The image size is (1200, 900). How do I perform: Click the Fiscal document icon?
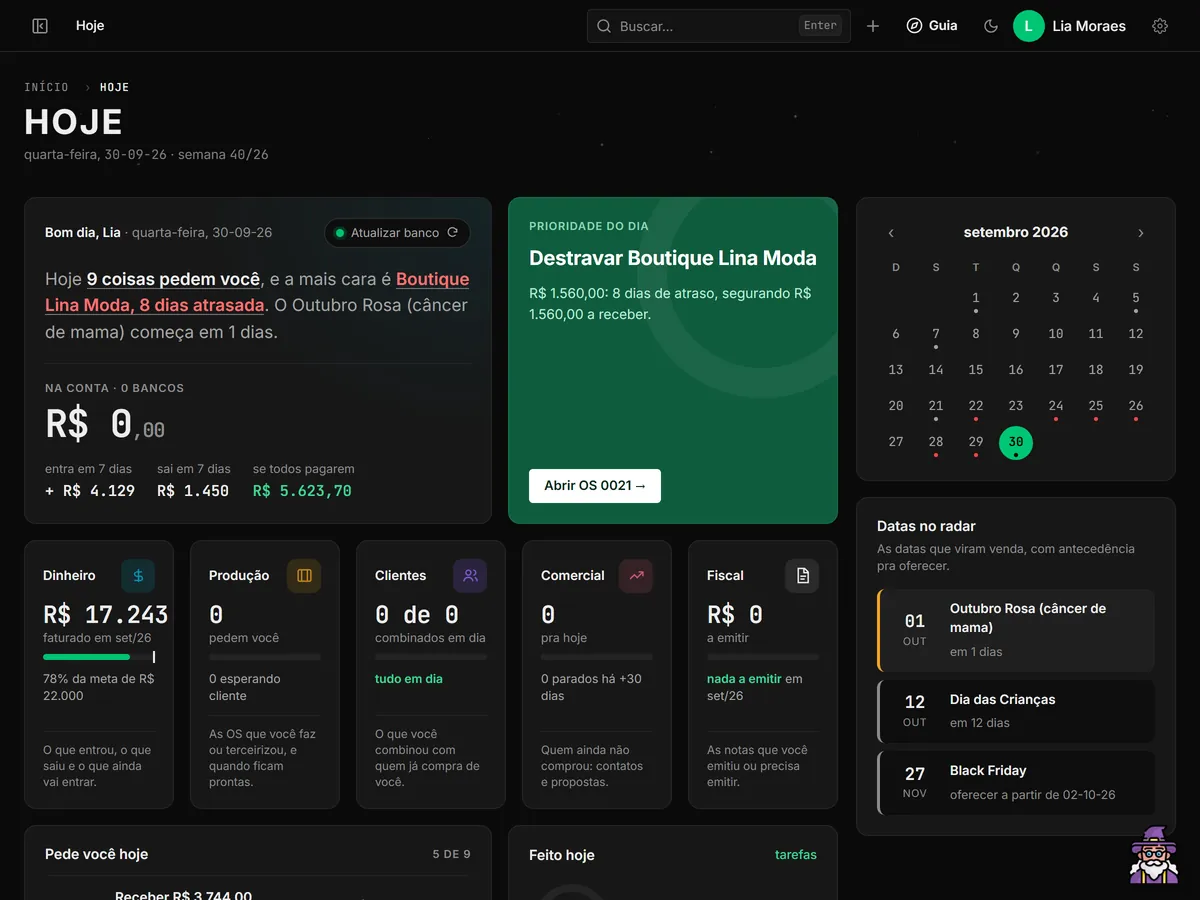coord(802,576)
